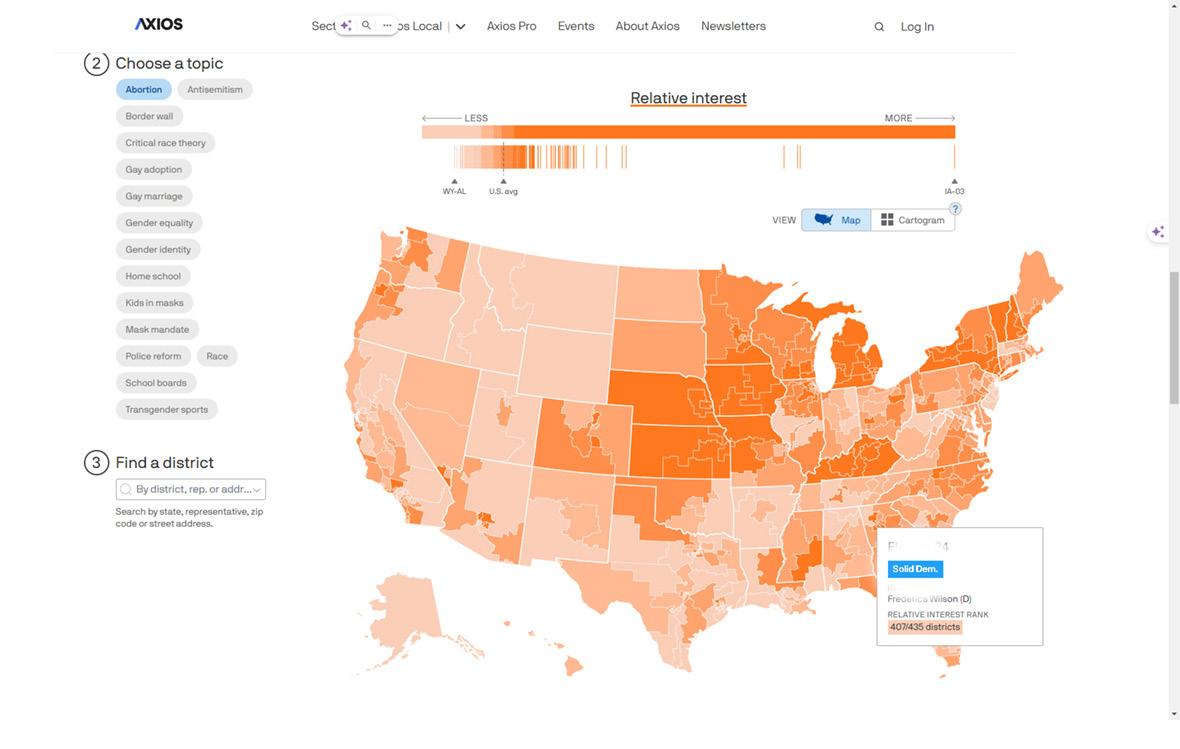The height and width of the screenshot is (749, 1180).
Task: Open the district search dropdown arrow
Action: [x=257, y=490]
